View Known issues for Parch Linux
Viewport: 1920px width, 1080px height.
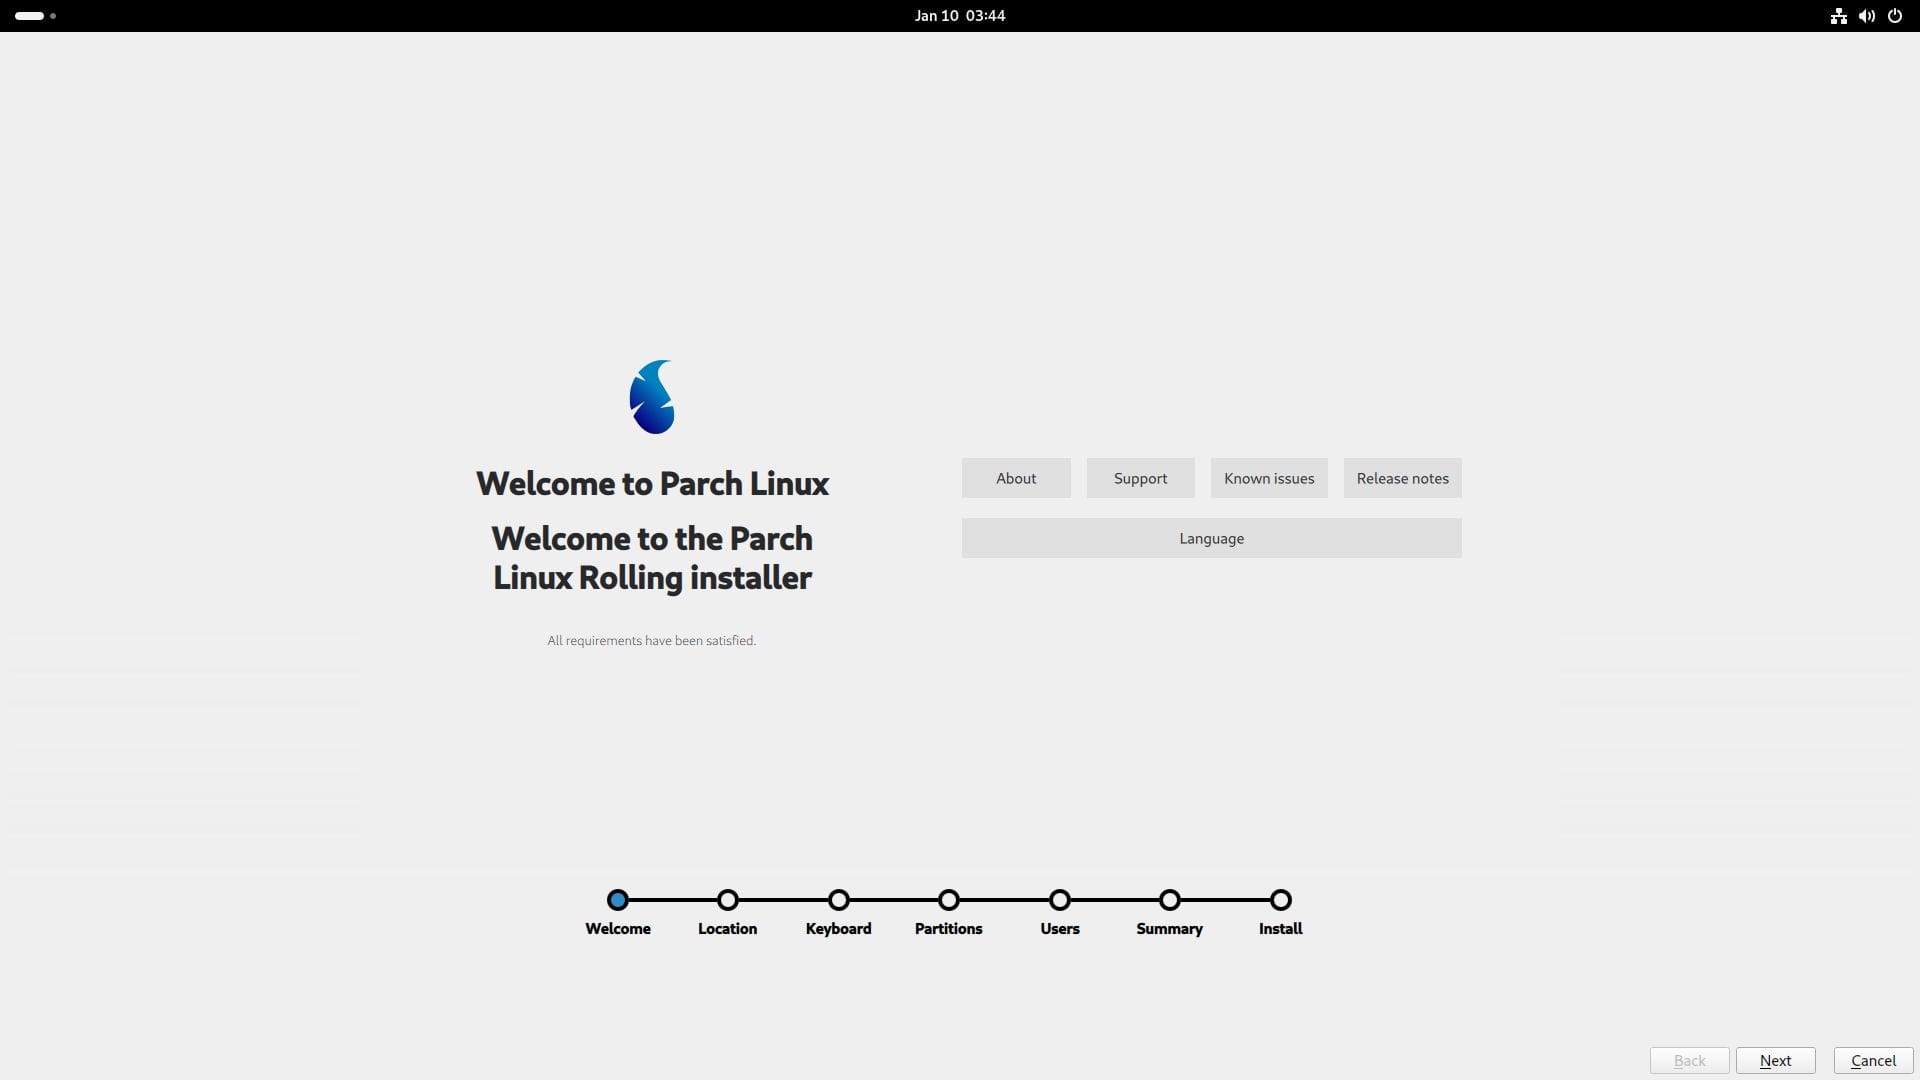1269,477
